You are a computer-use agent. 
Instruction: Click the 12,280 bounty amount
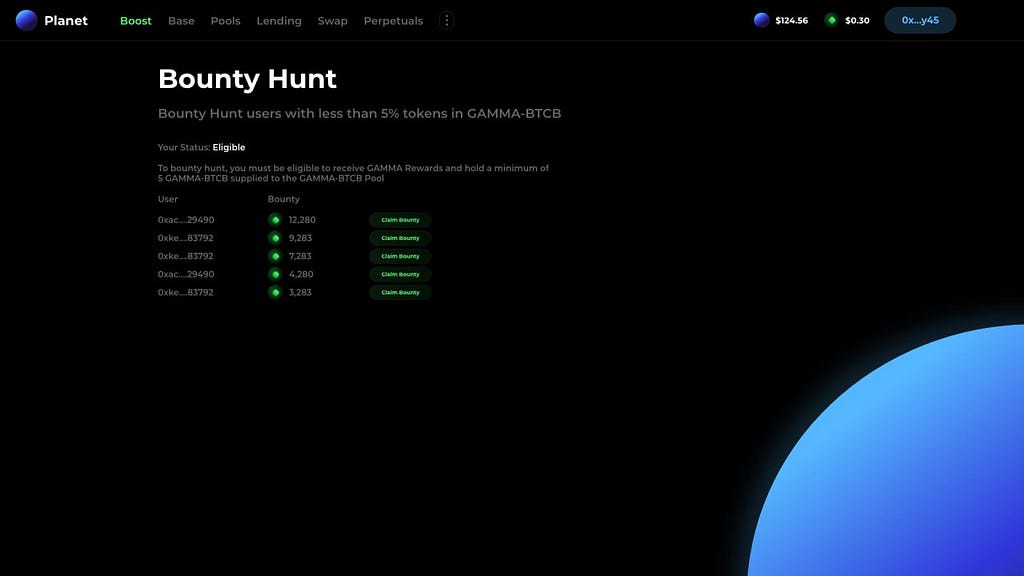[x=302, y=220]
